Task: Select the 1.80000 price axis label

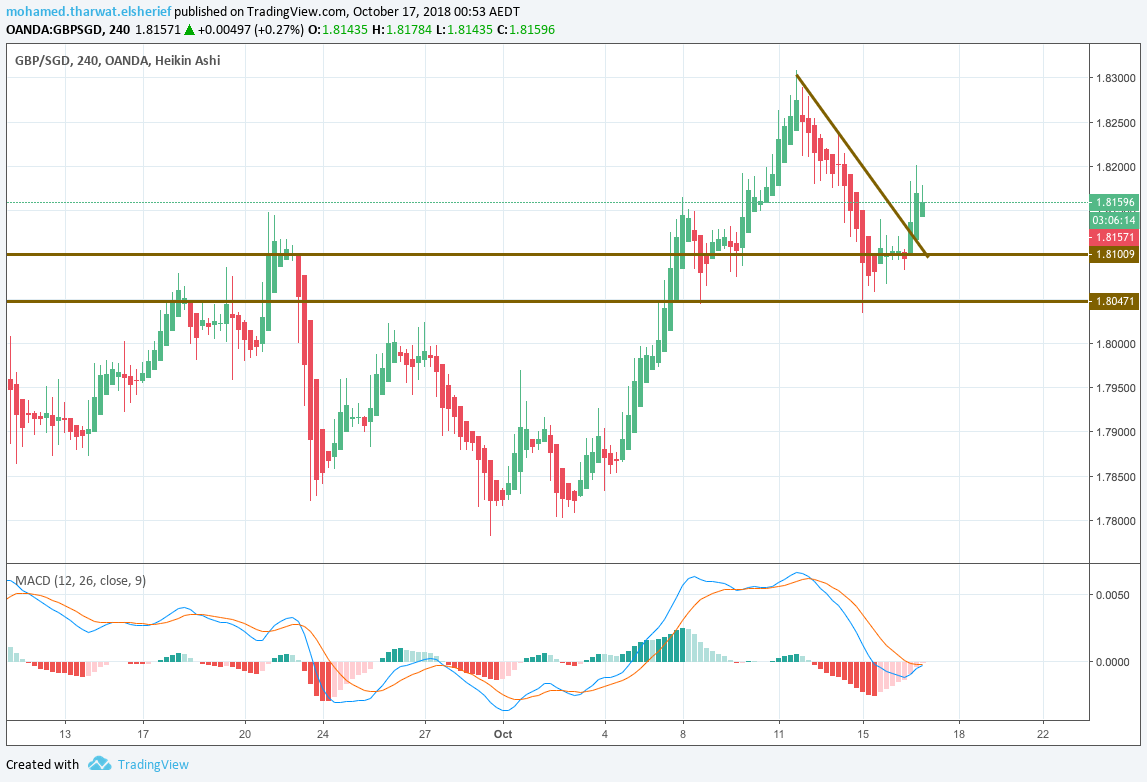Action: 1116,344
